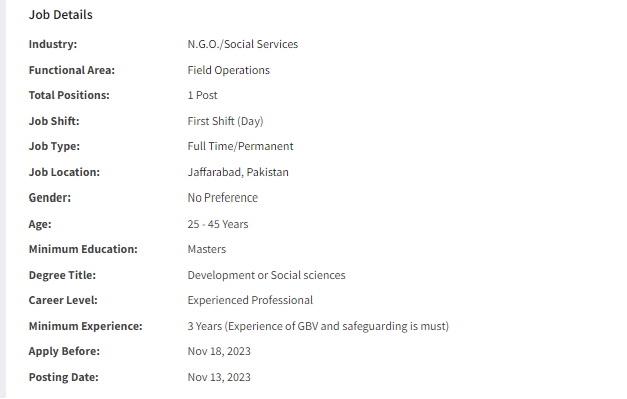Screen dimensions: 627x399
Task: Click the Job Location label
Action: click(x=64, y=172)
